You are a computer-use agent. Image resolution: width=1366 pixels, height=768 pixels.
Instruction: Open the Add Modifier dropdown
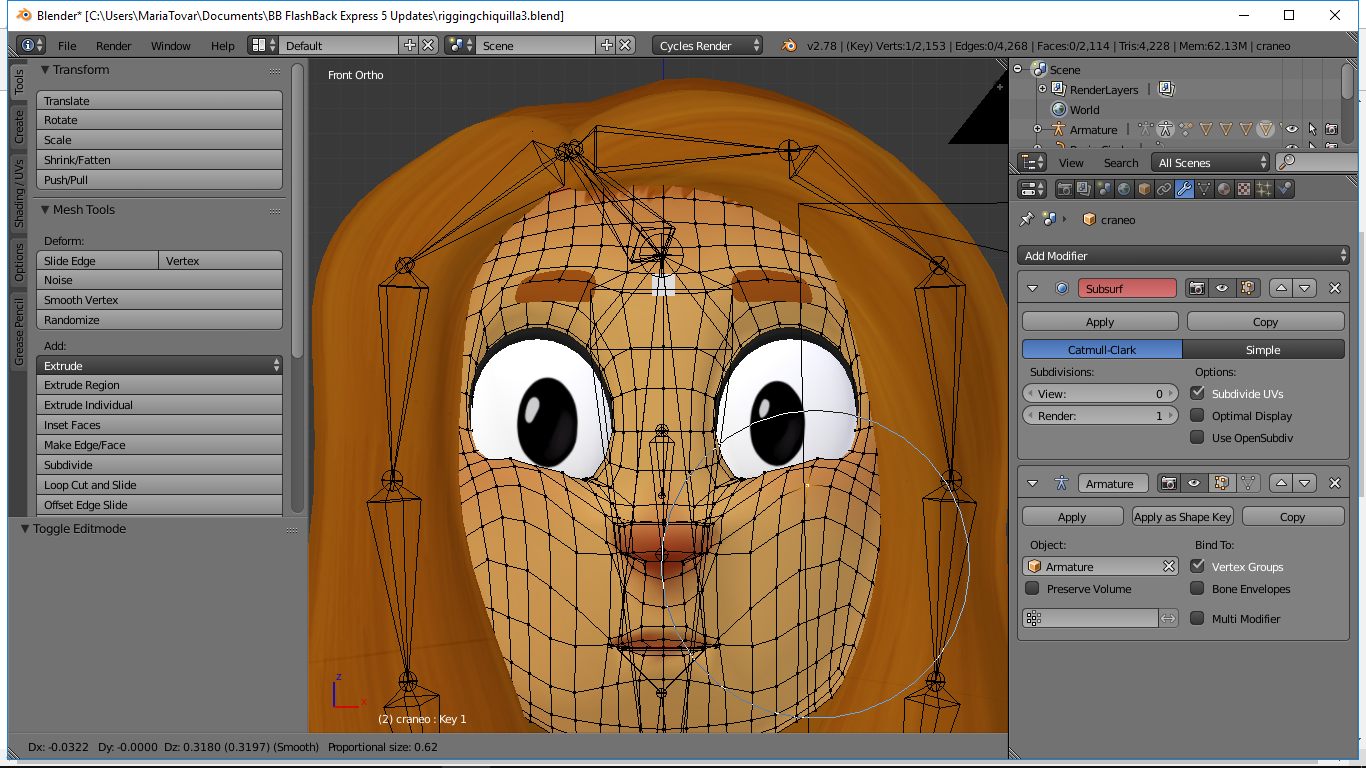point(1183,255)
